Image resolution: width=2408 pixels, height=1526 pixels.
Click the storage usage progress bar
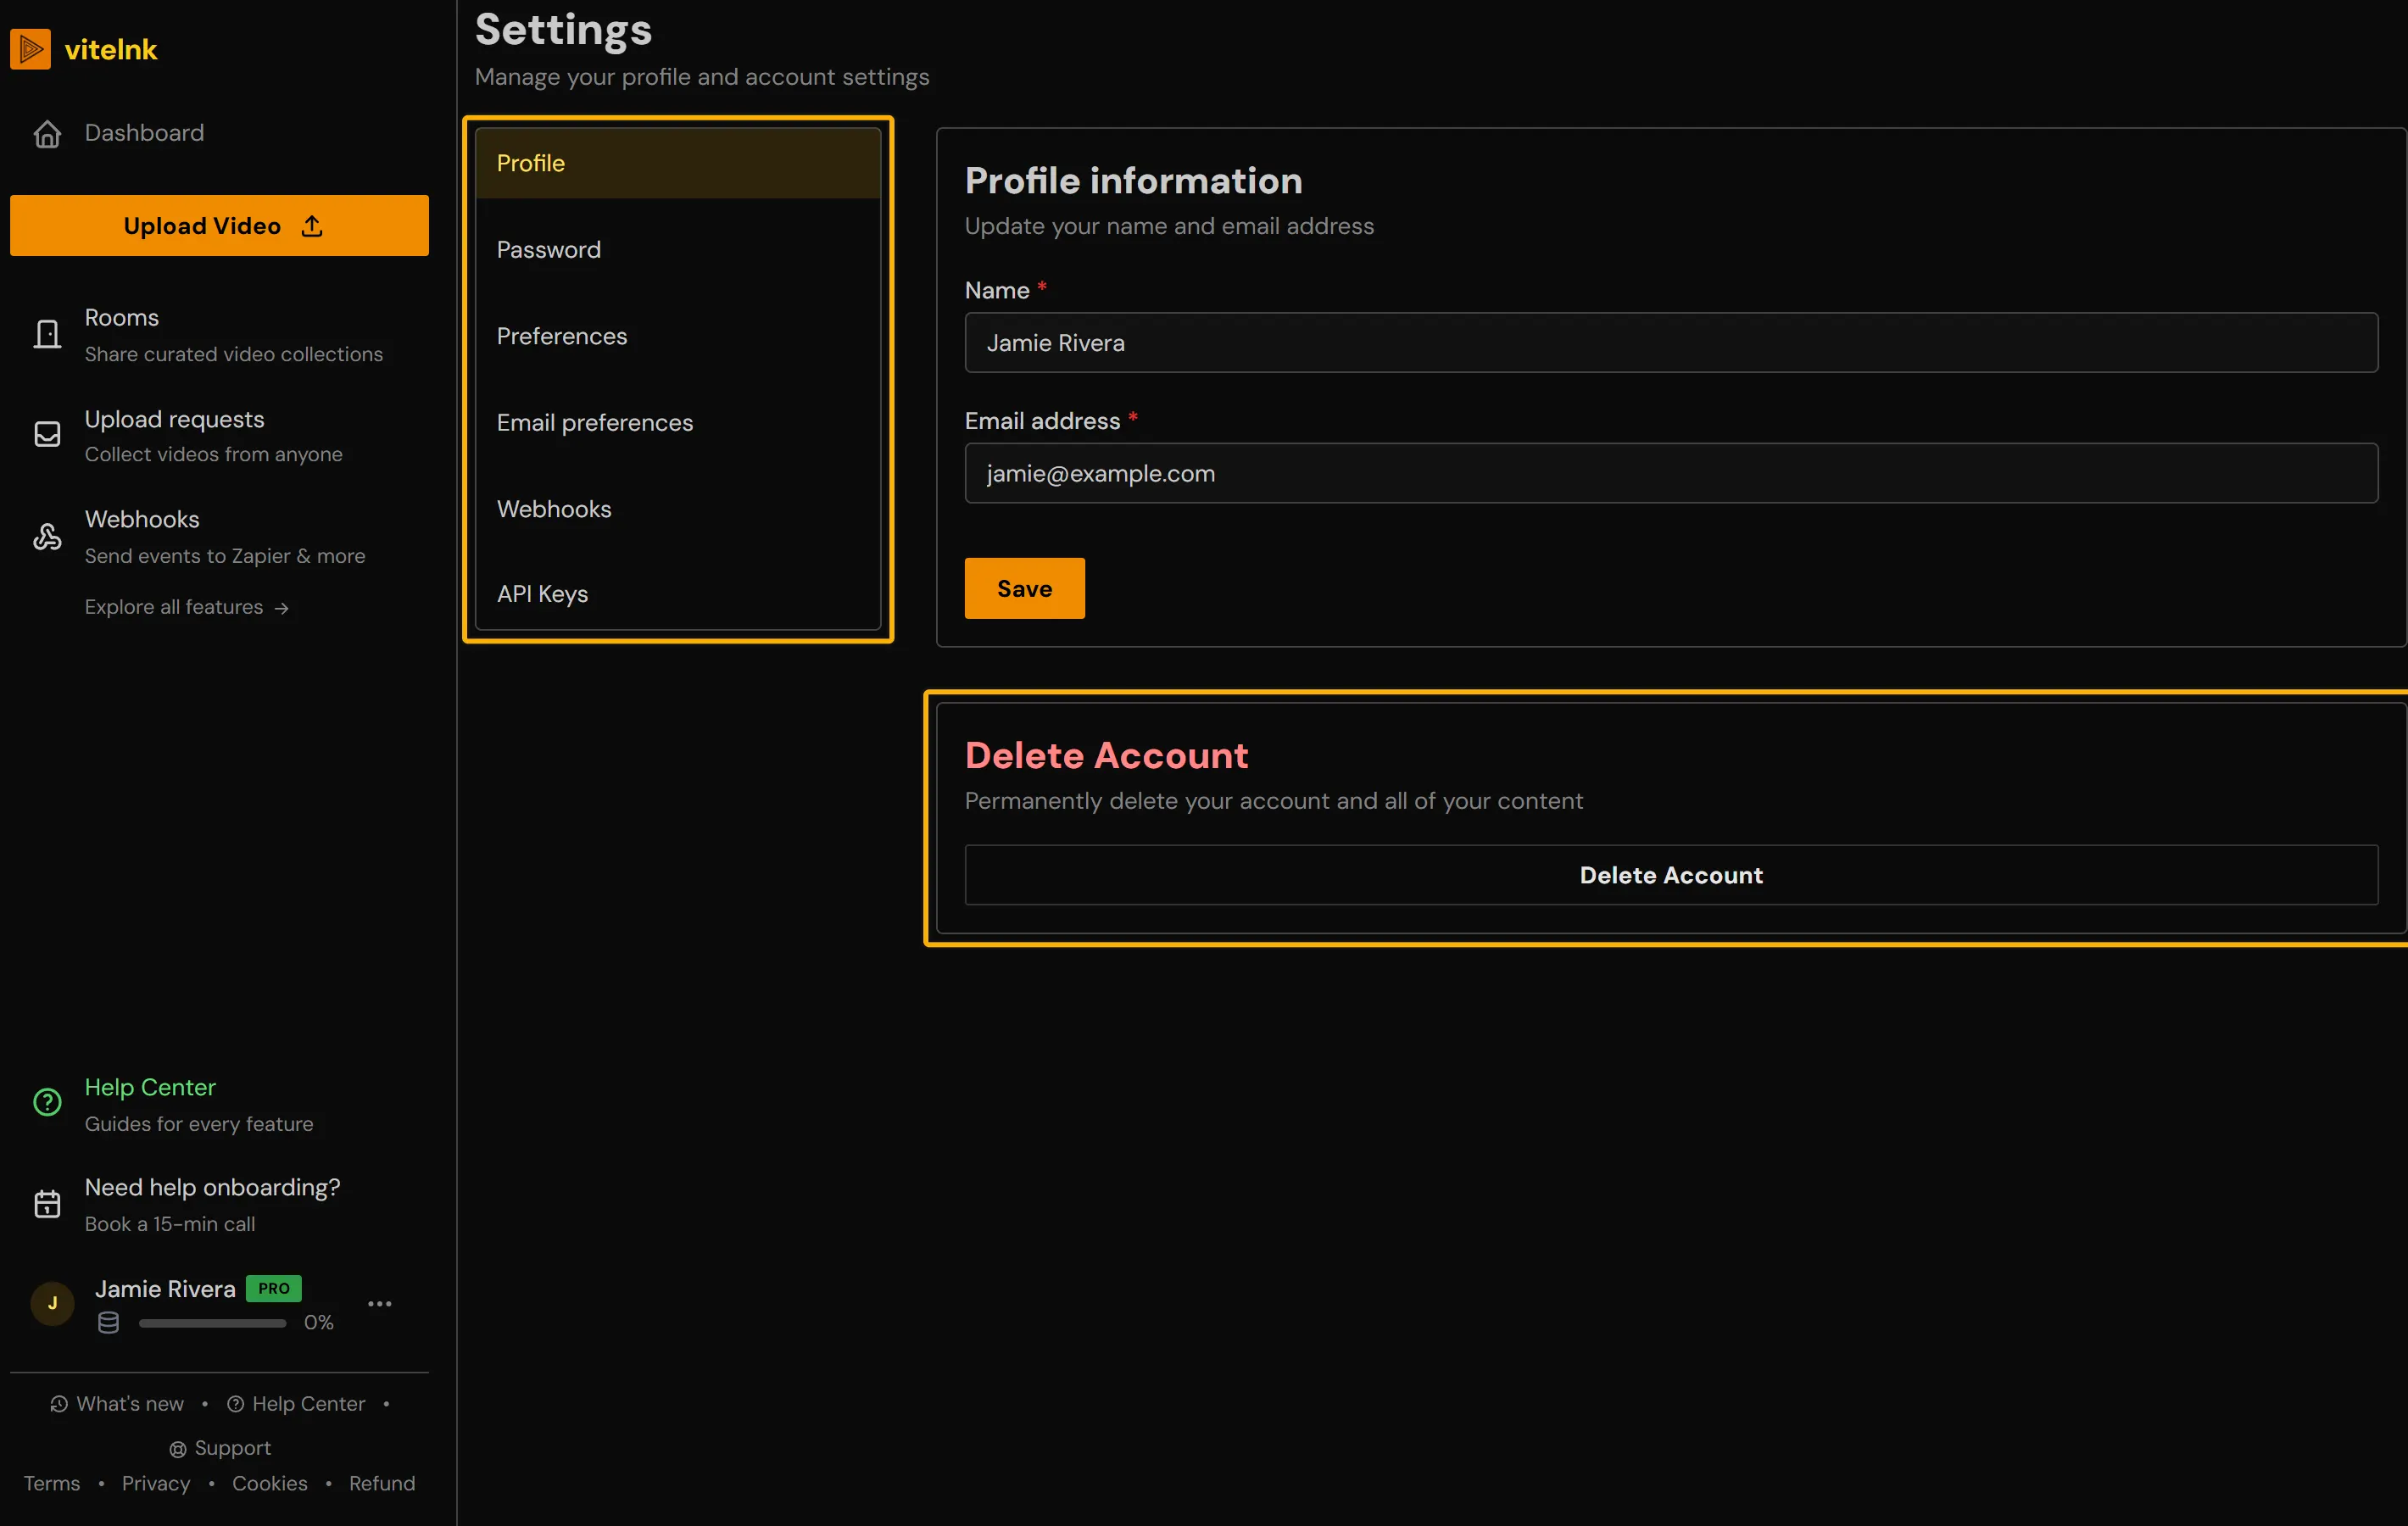point(212,1323)
